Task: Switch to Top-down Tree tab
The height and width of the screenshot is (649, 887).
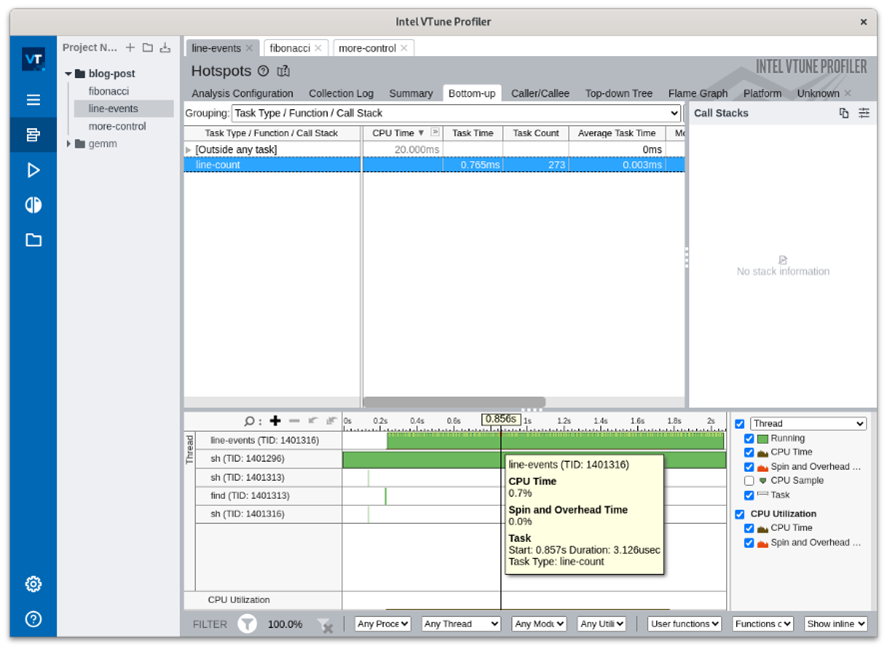Action: [619, 93]
